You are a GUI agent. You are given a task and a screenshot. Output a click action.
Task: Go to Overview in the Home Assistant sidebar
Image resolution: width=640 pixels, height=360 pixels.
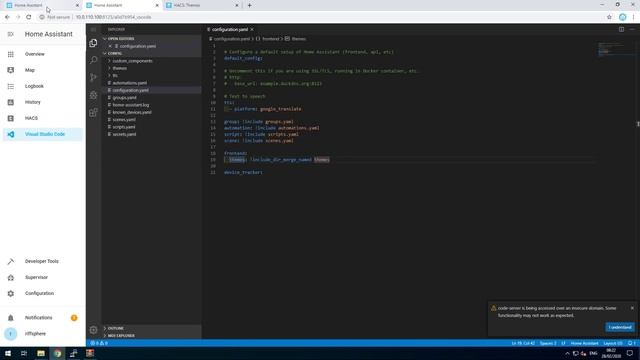pyautogui.click(x=42, y=54)
